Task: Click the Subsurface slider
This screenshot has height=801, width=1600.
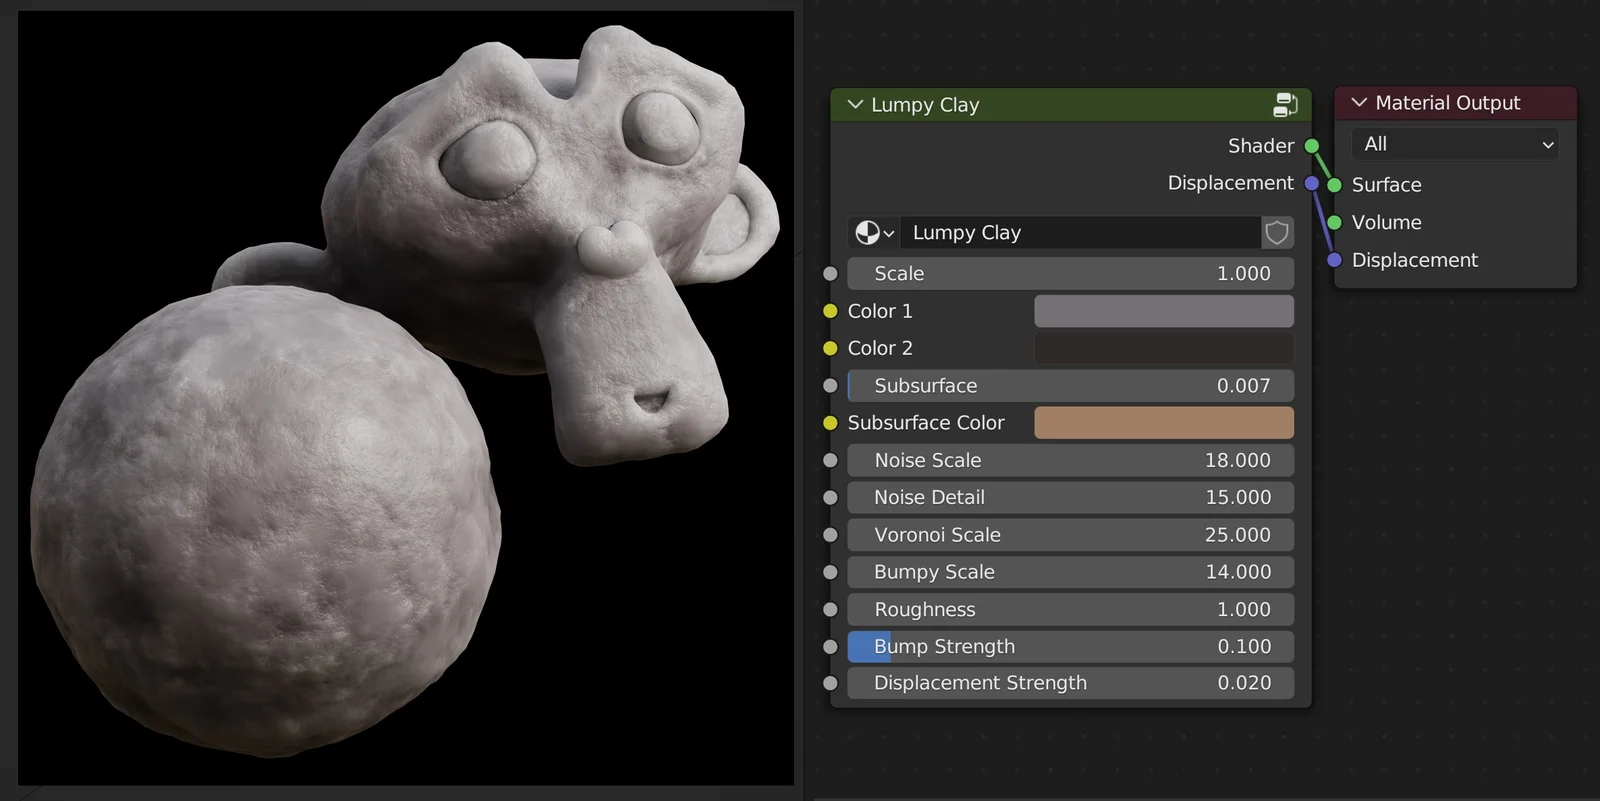Action: pos(1070,386)
